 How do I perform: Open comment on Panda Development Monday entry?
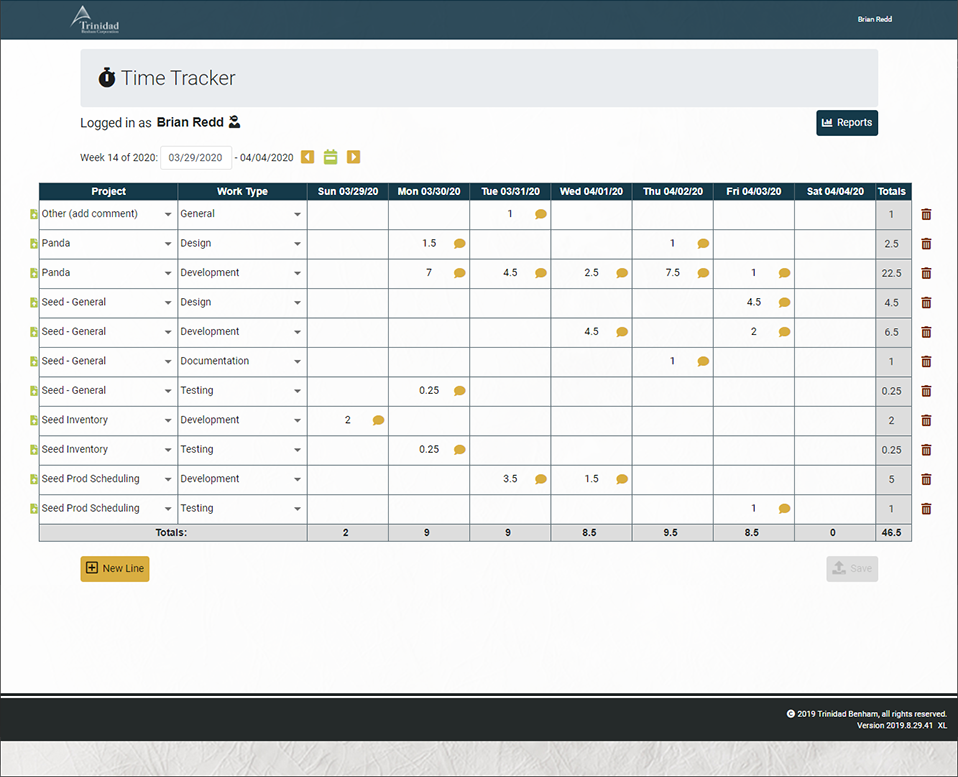460,273
